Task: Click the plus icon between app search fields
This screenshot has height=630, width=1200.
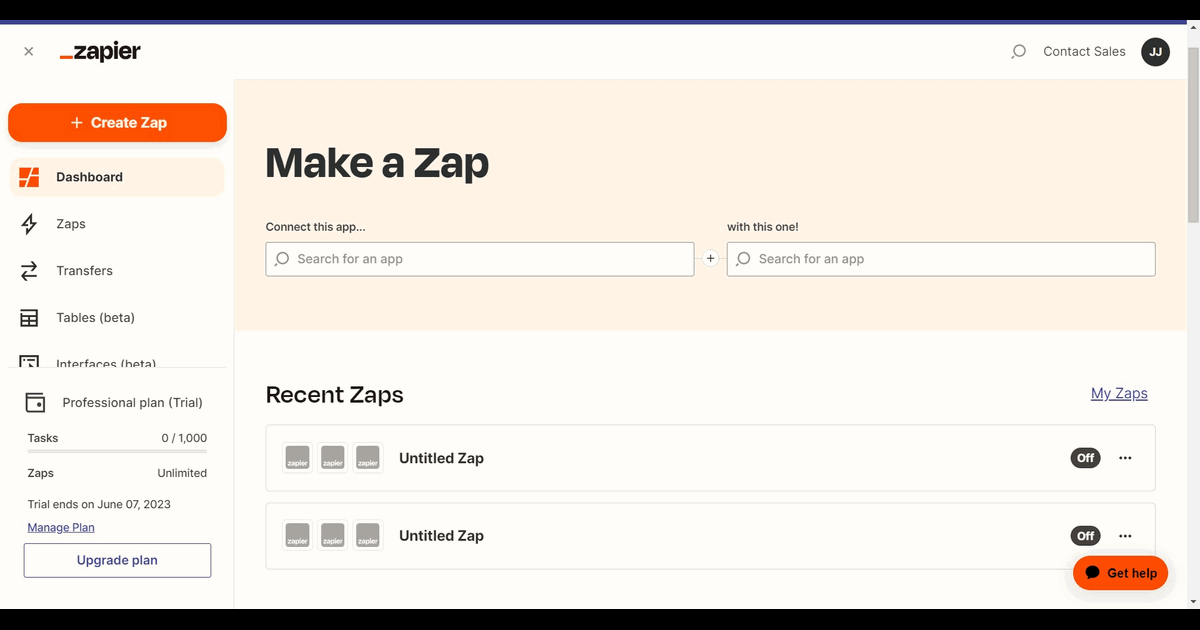Action: [x=711, y=259]
